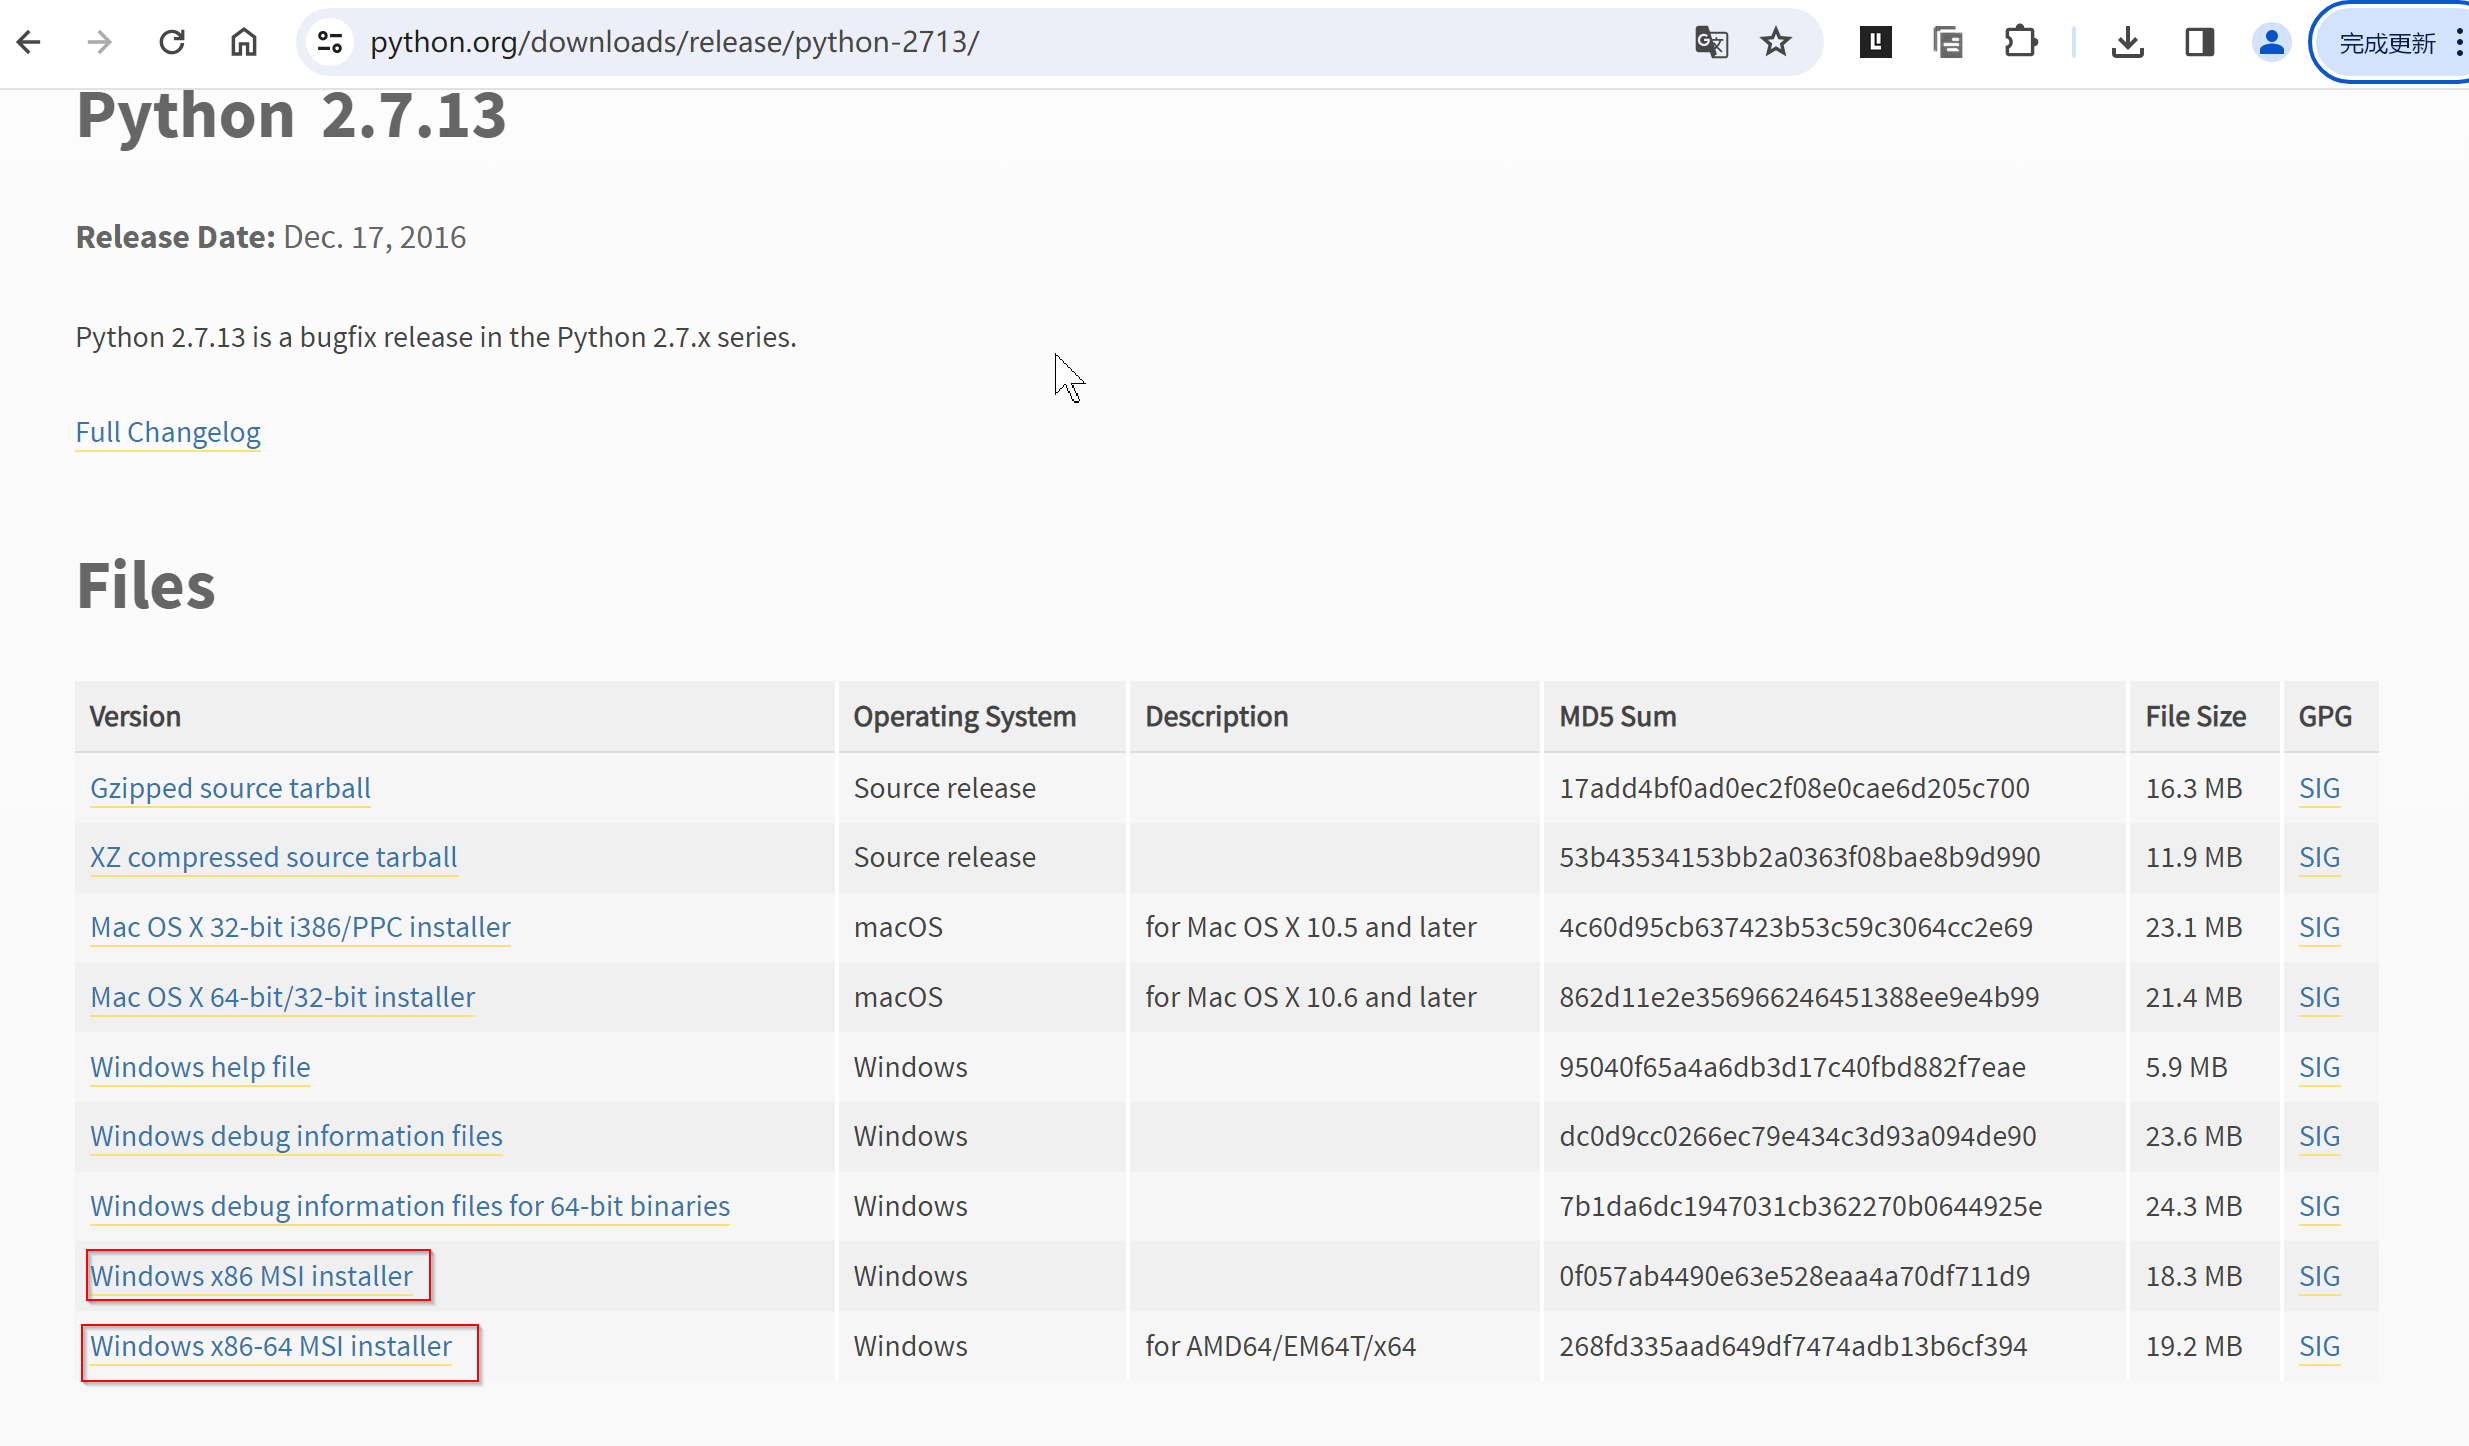Open Chrome three-dot menu

pyautogui.click(x=2459, y=42)
